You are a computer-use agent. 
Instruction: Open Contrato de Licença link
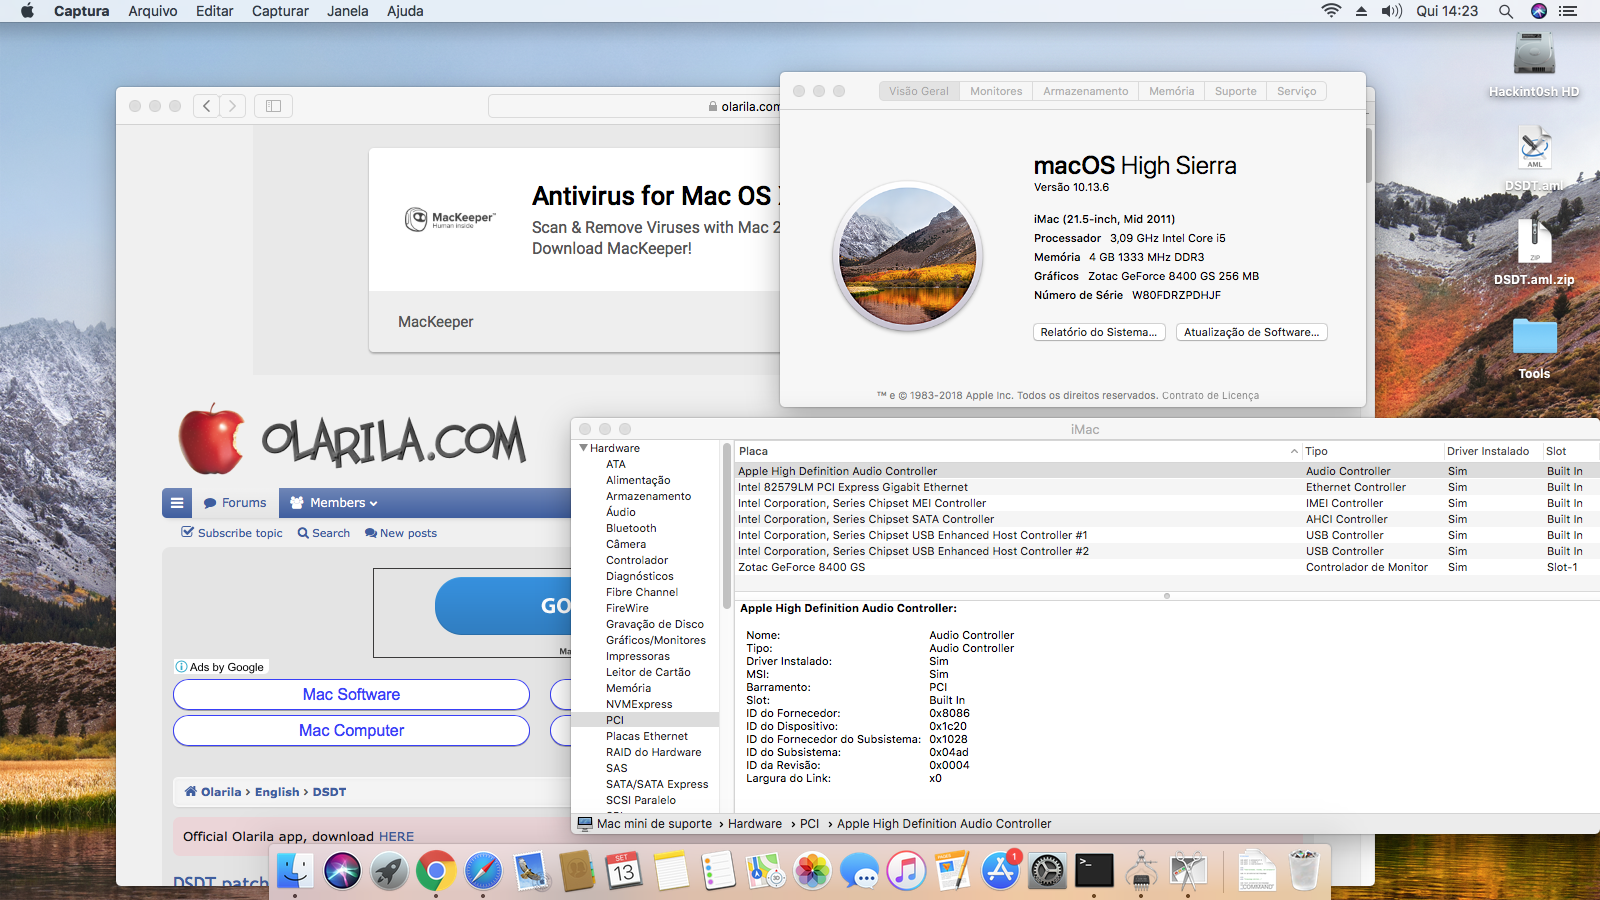1210,396
